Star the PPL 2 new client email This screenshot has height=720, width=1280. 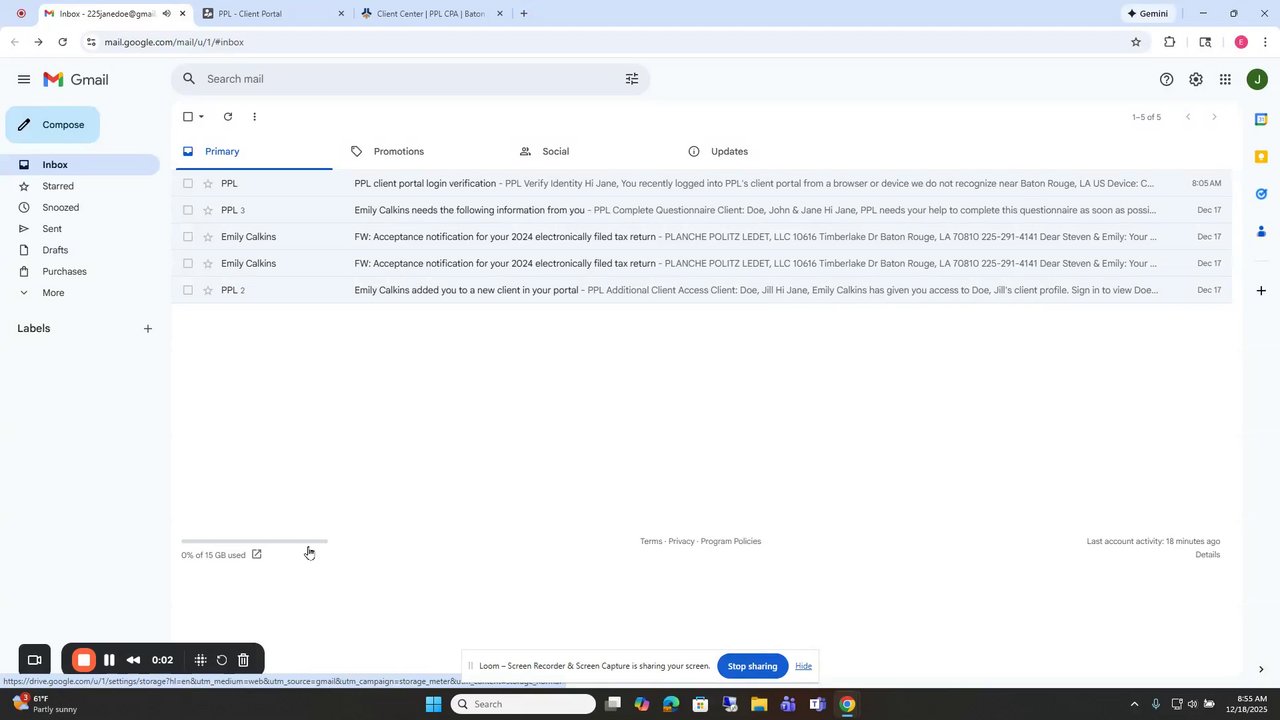(x=208, y=290)
